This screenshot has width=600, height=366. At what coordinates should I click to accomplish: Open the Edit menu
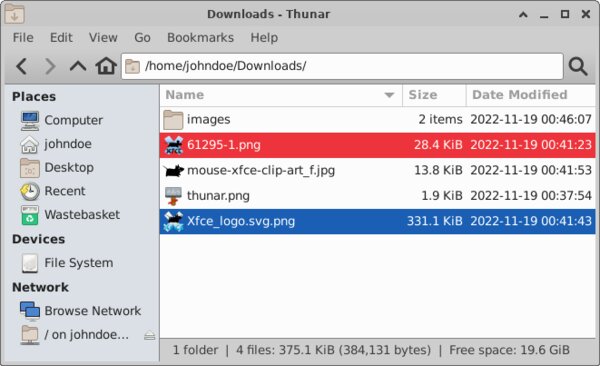point(61,38)
